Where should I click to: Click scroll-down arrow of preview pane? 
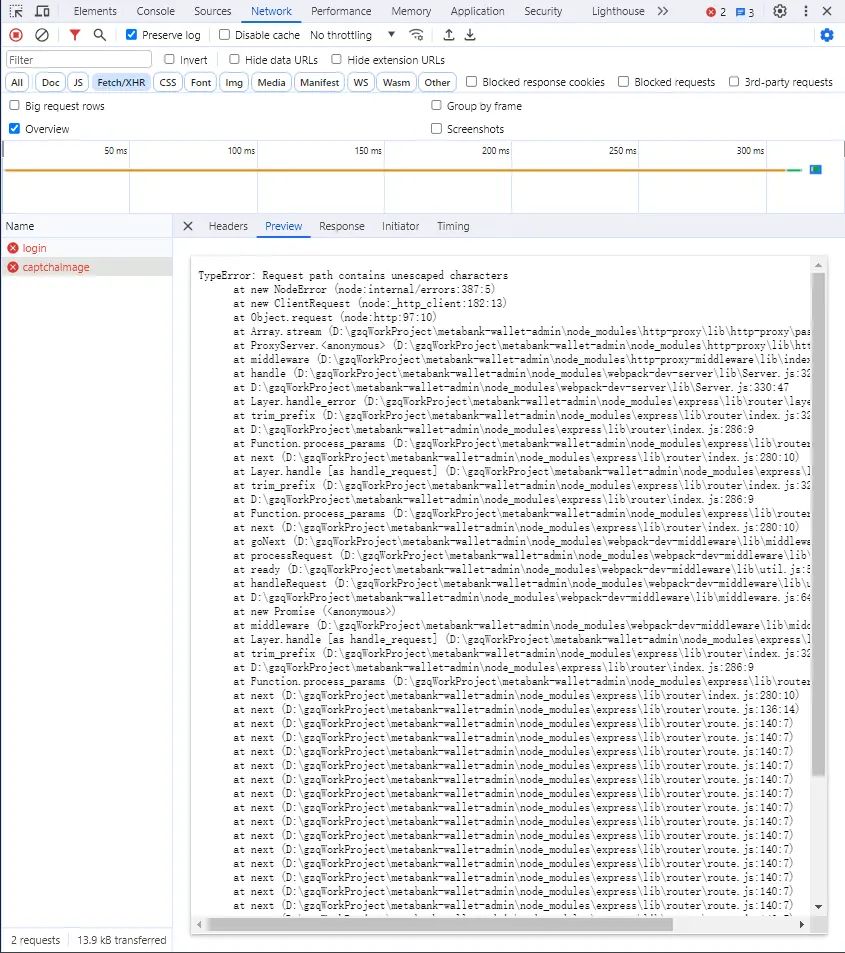coord(818,907)
